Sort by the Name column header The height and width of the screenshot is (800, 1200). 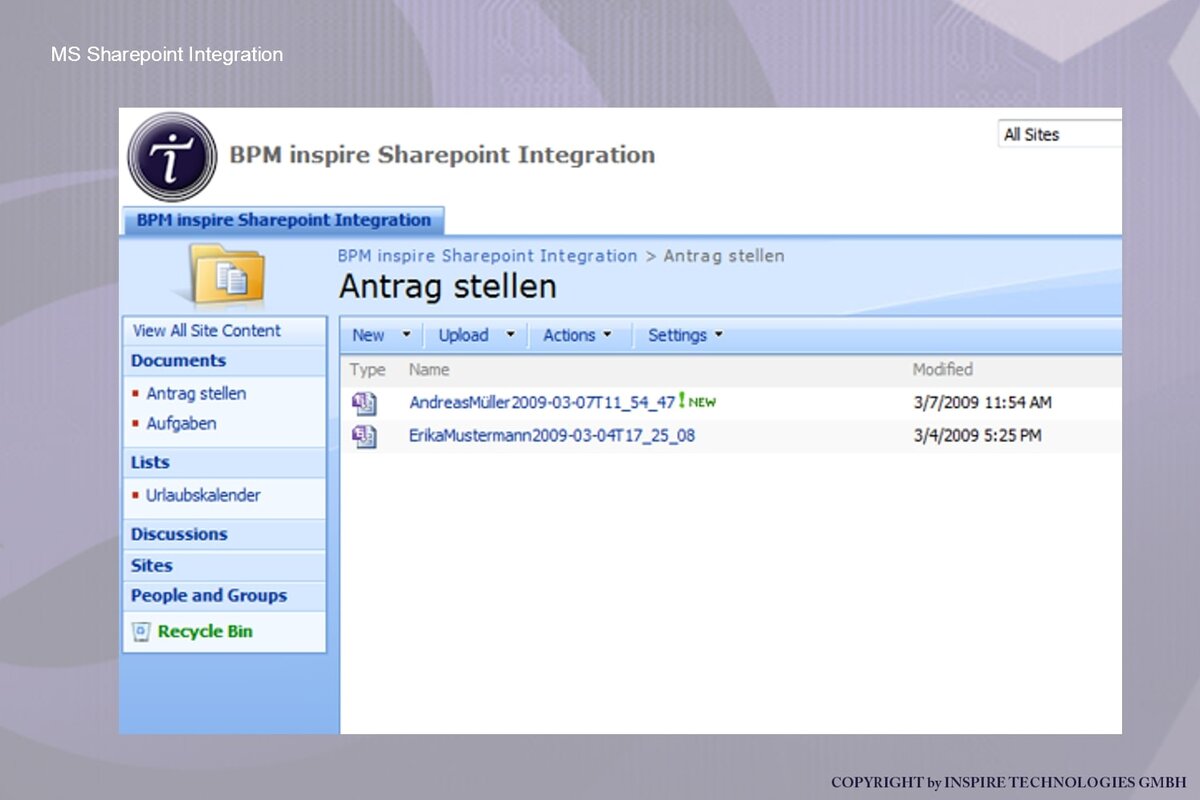tap(429, 370)
